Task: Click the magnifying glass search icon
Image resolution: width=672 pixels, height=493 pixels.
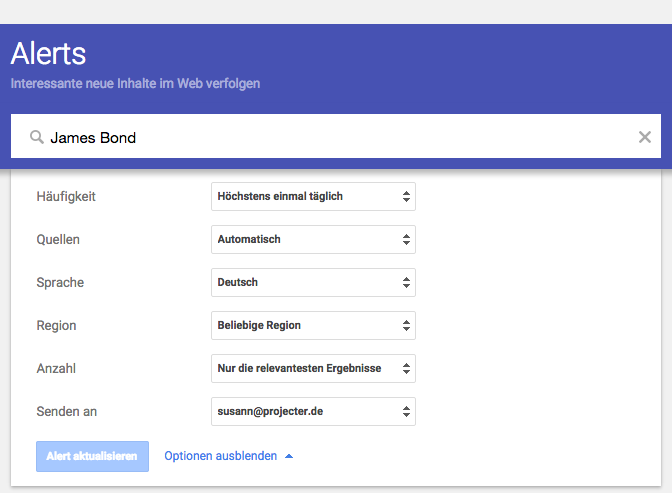Action: (37, 137)
